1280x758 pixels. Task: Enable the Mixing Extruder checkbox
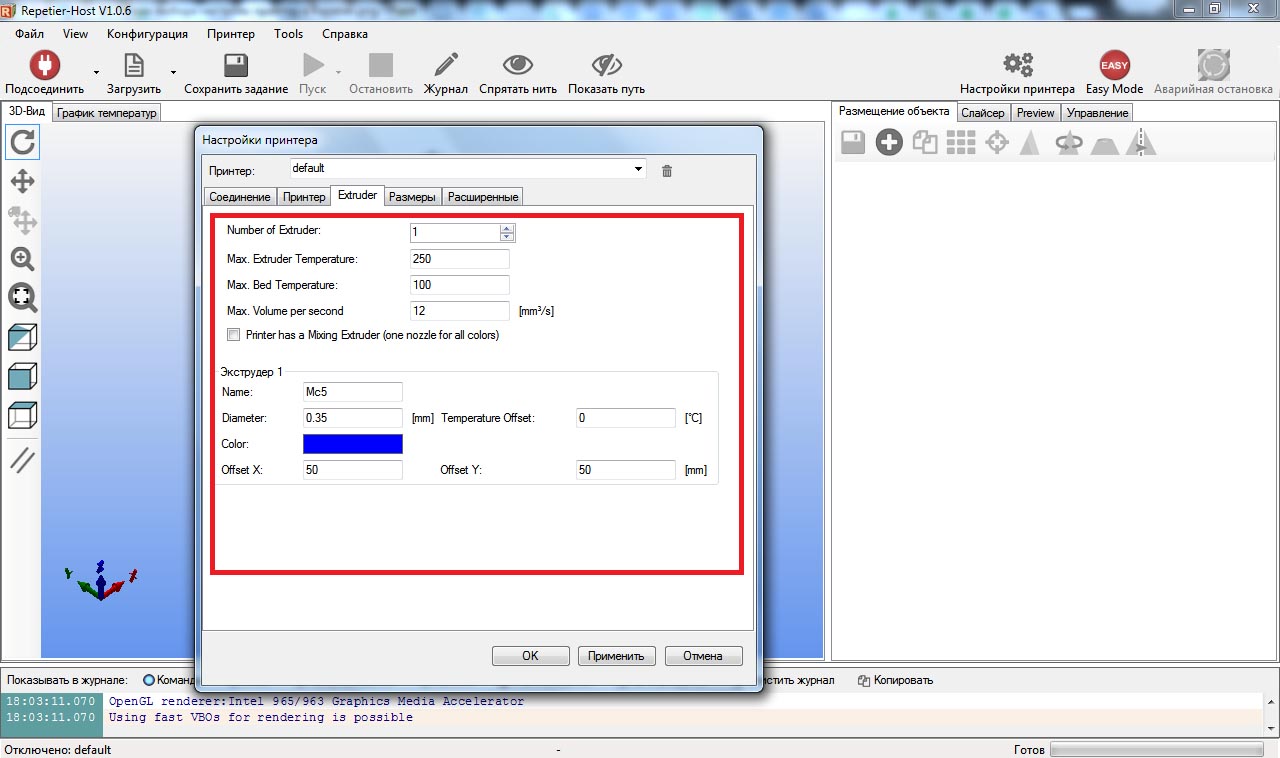tap(234, 335)
